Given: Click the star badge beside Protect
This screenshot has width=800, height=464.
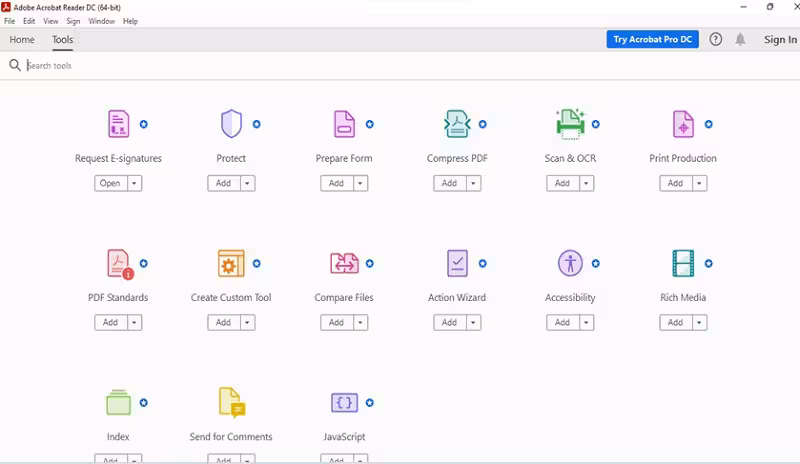Looking at the screenshot, I should (257, 124).
